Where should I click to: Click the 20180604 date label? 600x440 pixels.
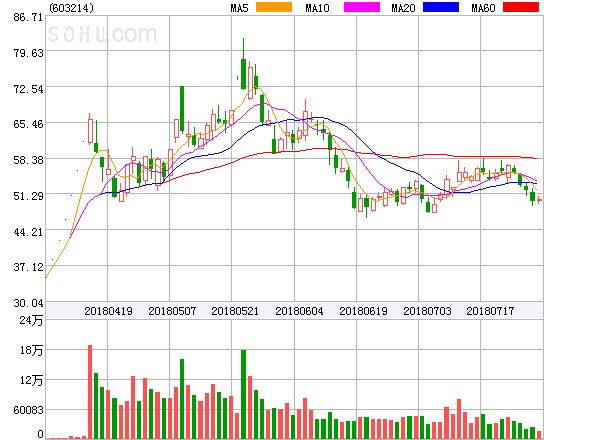(299, 311)
